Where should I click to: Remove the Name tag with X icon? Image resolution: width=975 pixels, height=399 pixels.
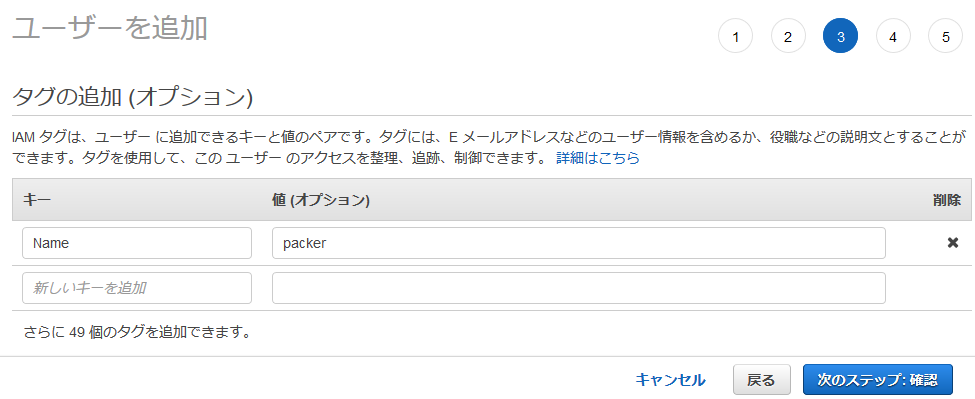(x=952, y=243)
